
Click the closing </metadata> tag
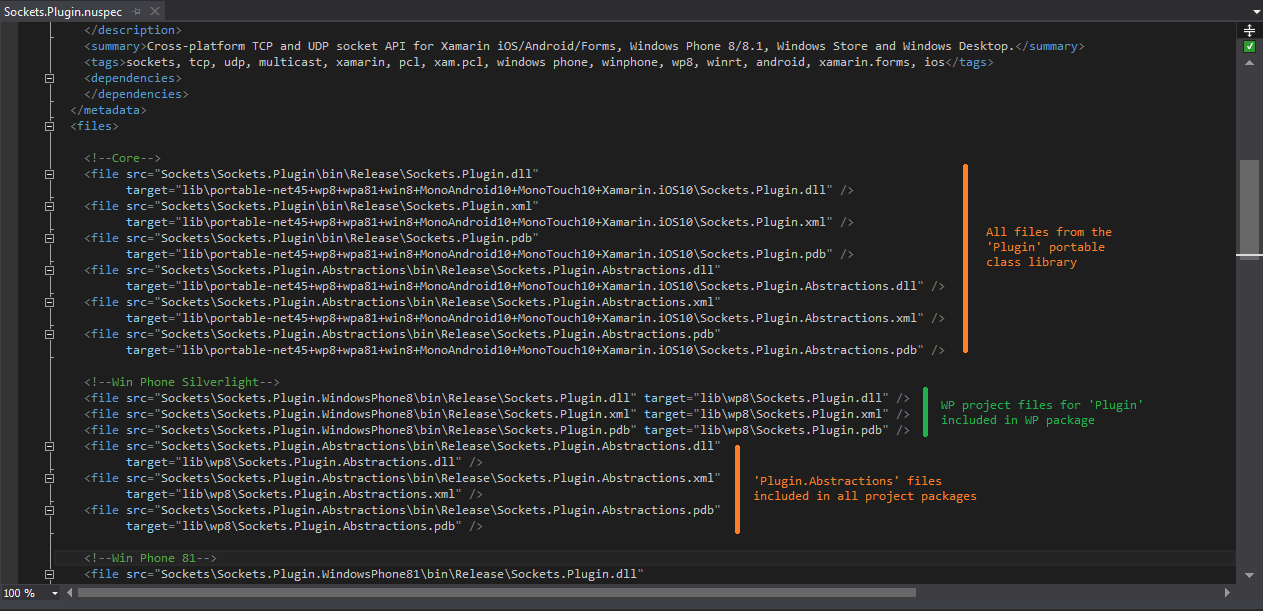108,110
